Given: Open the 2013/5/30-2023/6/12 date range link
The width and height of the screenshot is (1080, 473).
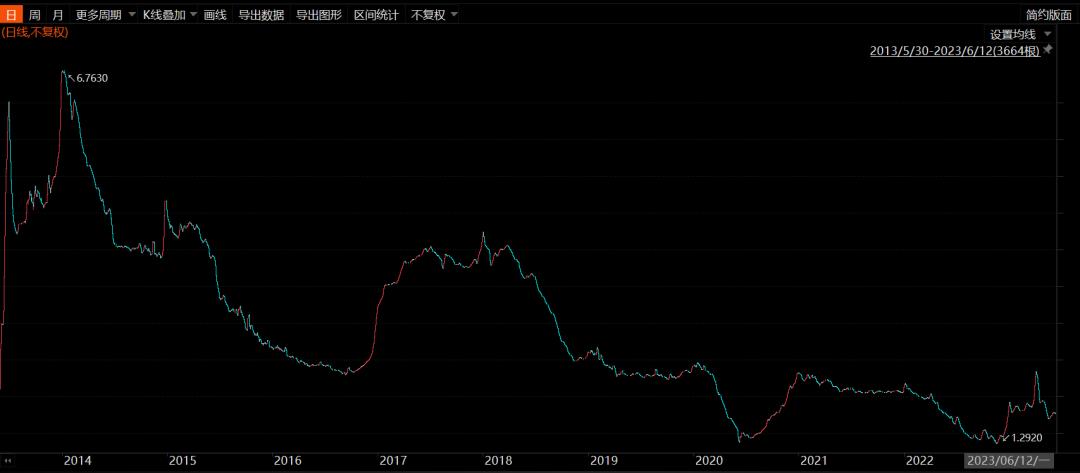Looking at the screenshot, I should click(955, 50).
